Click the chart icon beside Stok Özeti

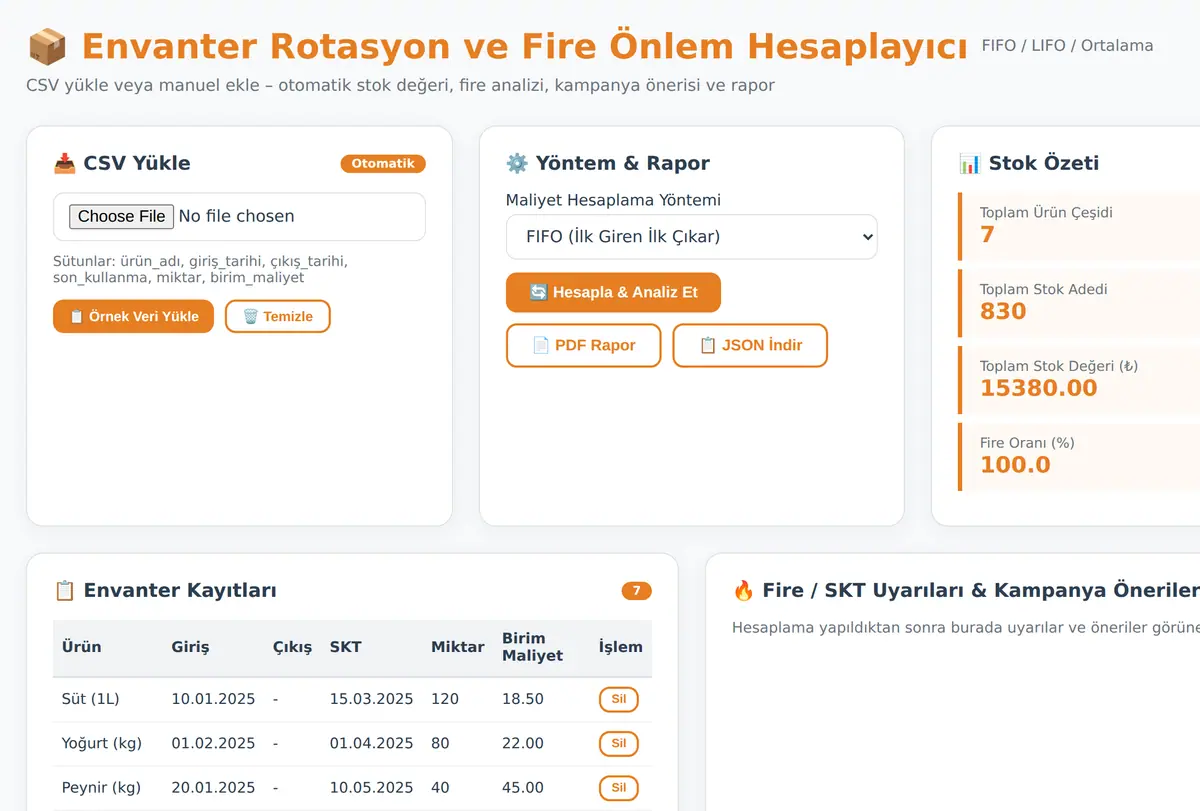point(969,163)
